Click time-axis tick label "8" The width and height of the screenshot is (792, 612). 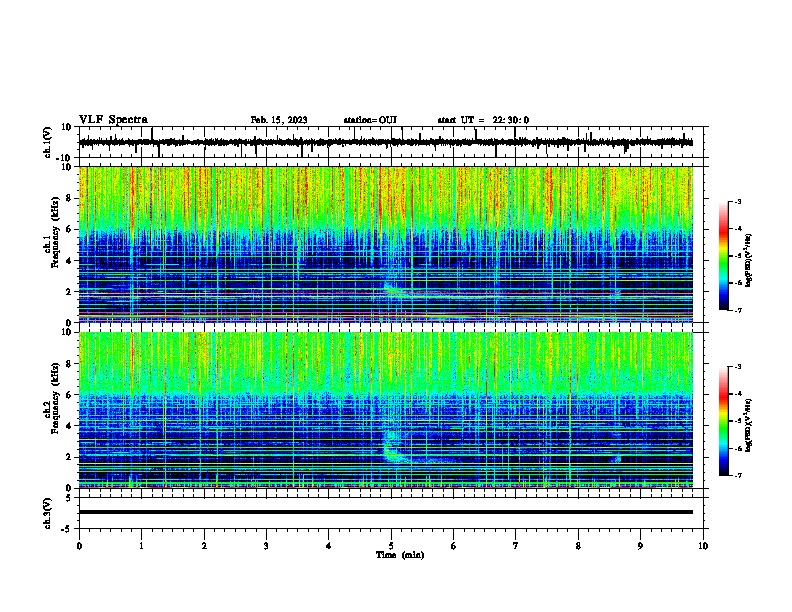tap(578, 546)
